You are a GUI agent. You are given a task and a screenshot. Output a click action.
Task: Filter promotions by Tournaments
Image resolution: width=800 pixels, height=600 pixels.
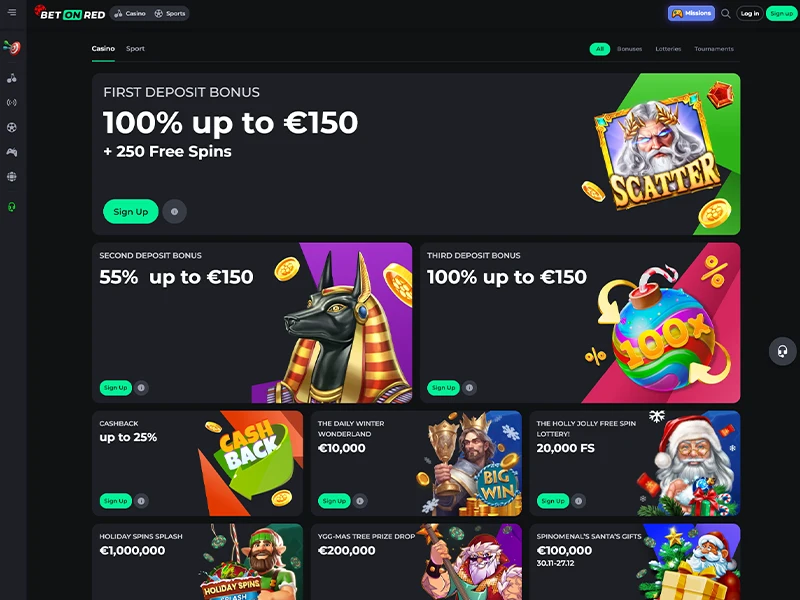[x=714, y=49]
